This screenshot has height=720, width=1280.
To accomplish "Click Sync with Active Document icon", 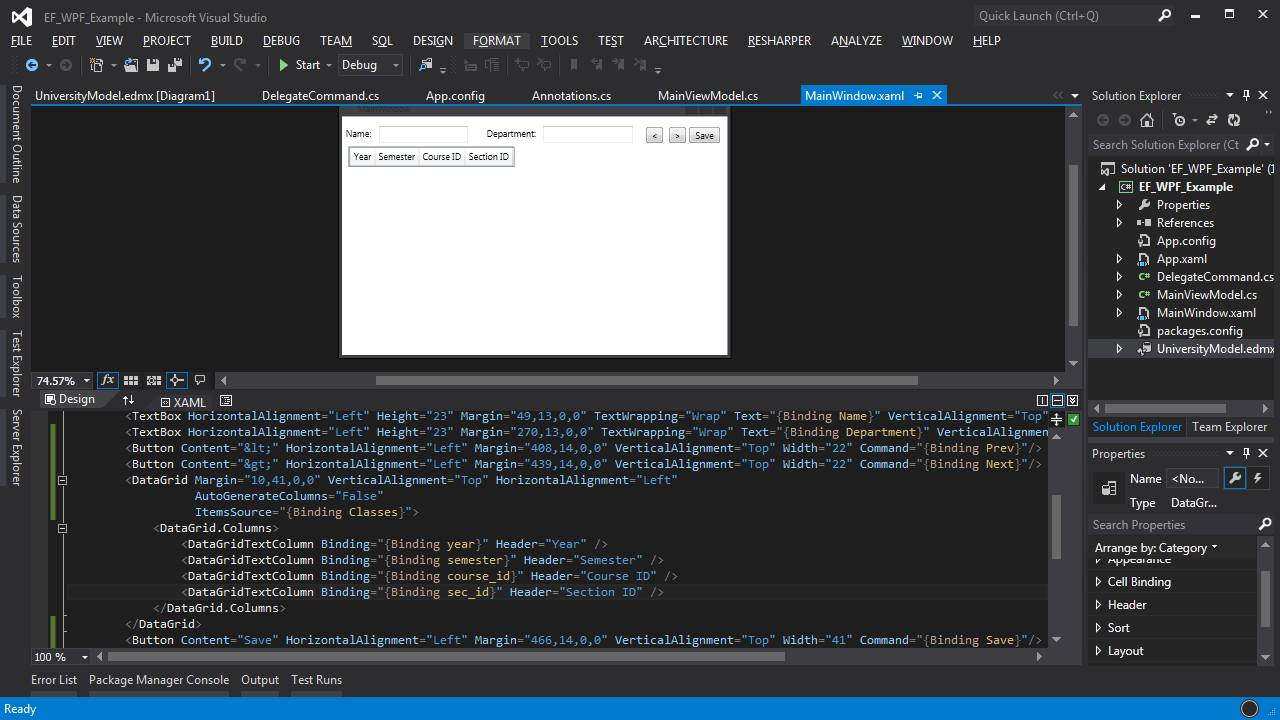I will [x=1212, y=120].
